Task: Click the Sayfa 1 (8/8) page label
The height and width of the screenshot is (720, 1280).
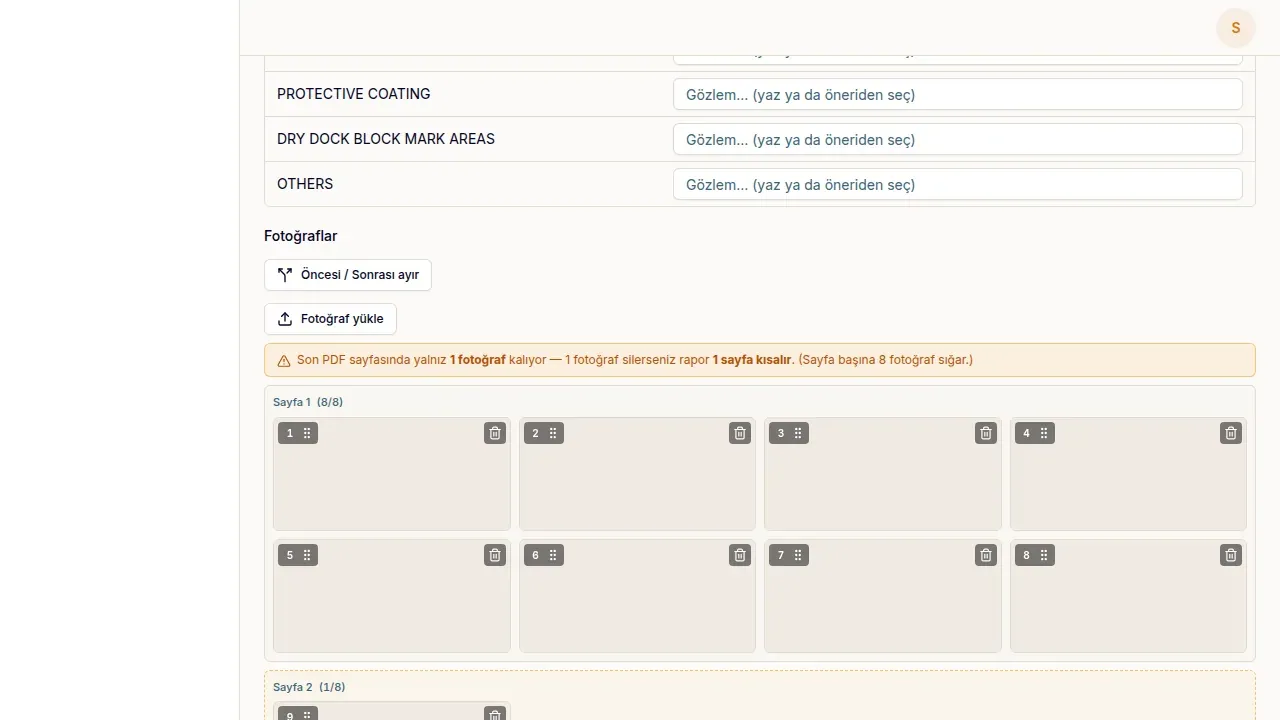Action: point(308,402)
